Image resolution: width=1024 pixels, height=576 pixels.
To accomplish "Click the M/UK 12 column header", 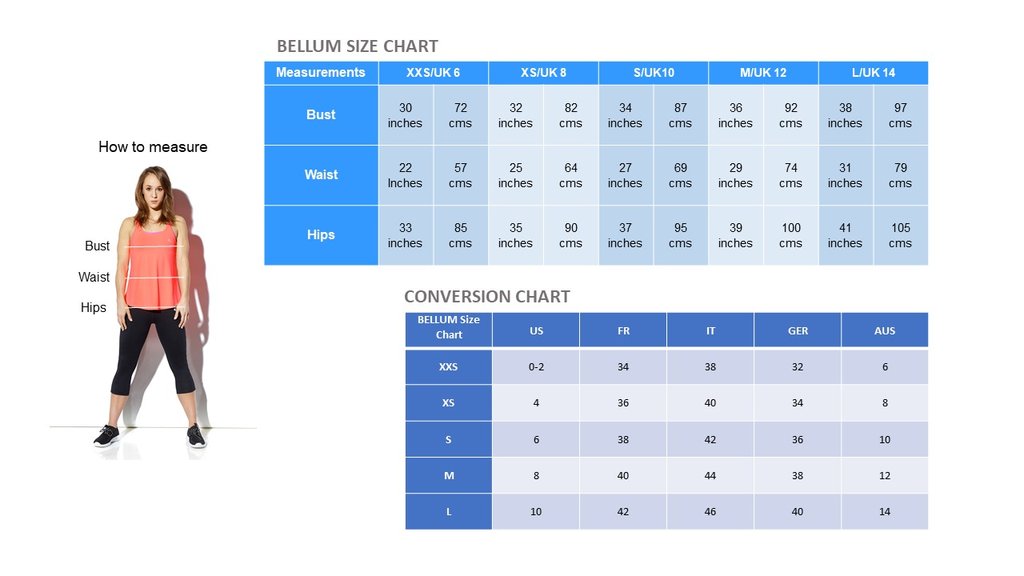I will 763,73.
